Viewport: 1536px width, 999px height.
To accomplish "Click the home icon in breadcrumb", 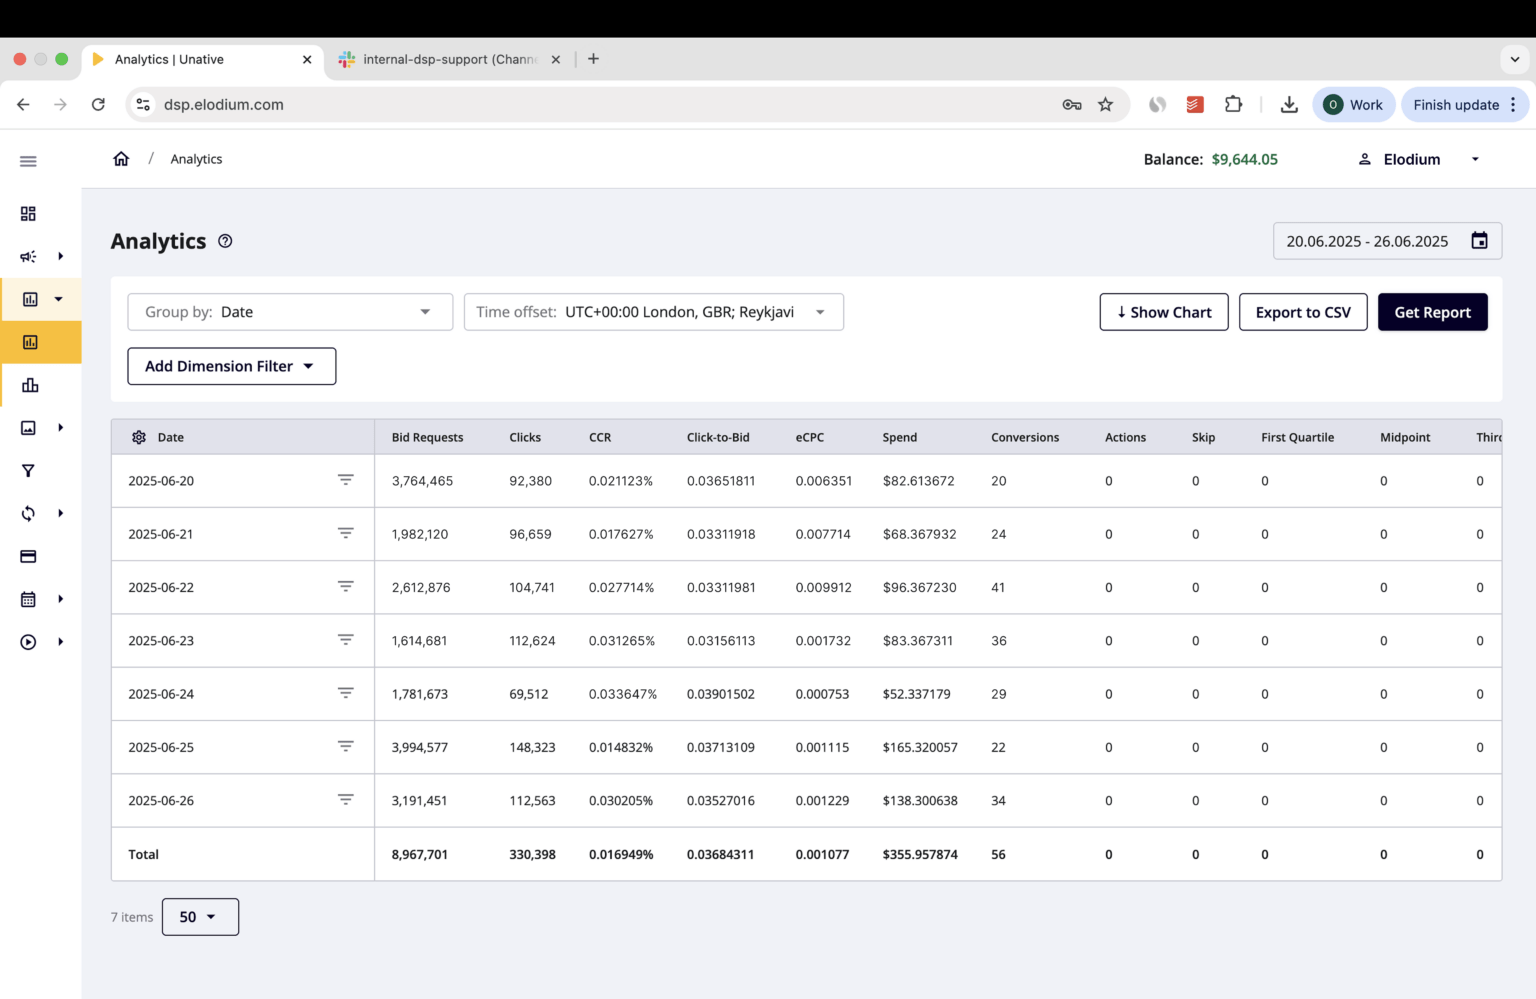I will tap(121, 159).
